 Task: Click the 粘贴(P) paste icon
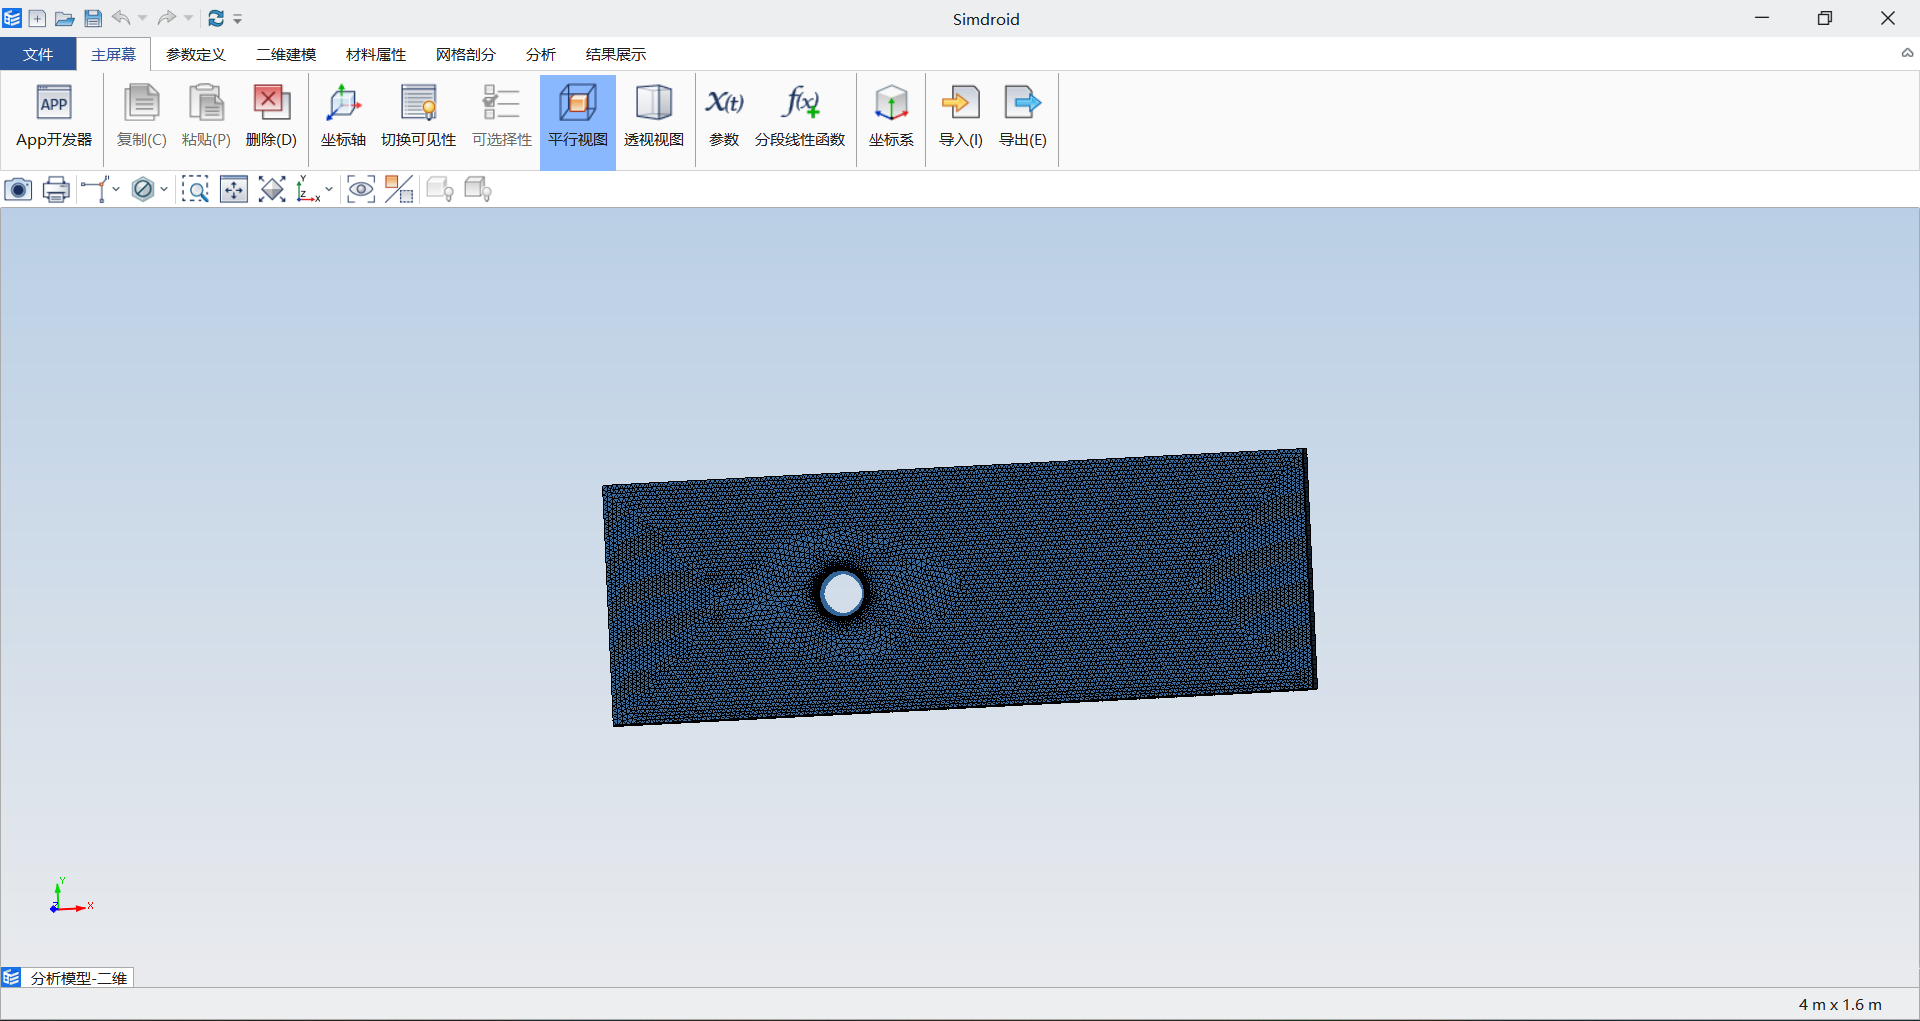tap(206, 117)
